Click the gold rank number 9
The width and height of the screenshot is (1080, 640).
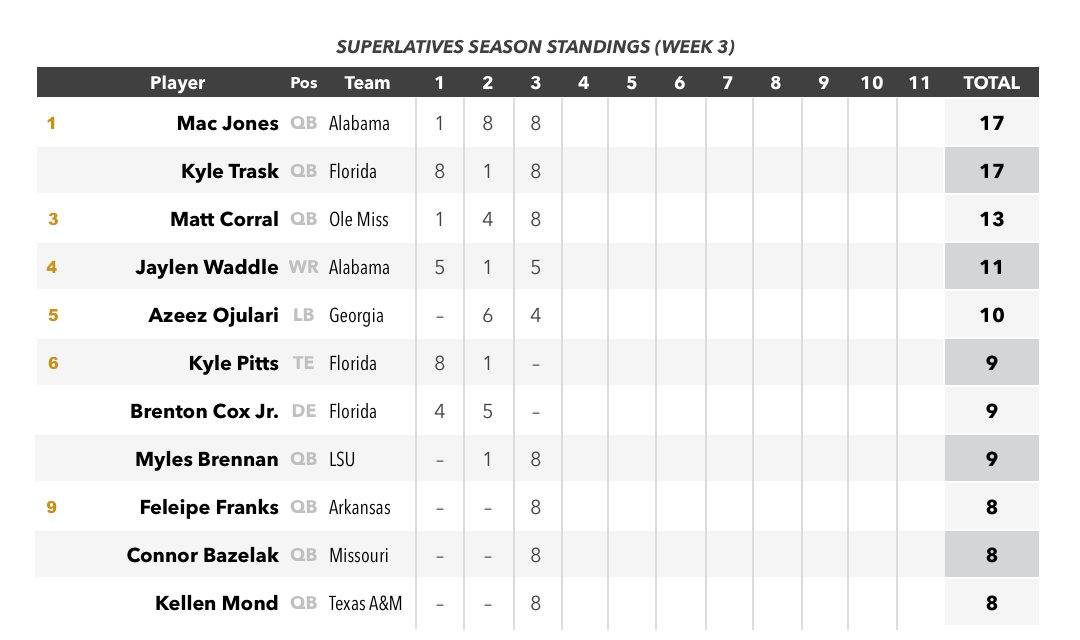point(52,508)
